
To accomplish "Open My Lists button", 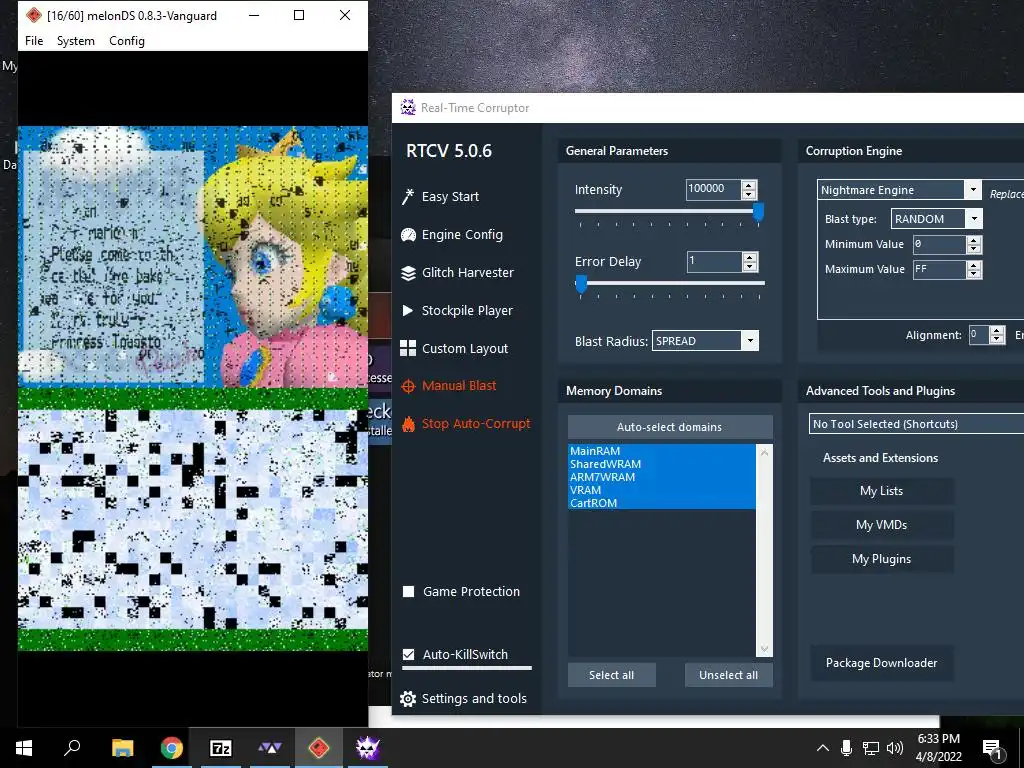I will pos(882,491).
